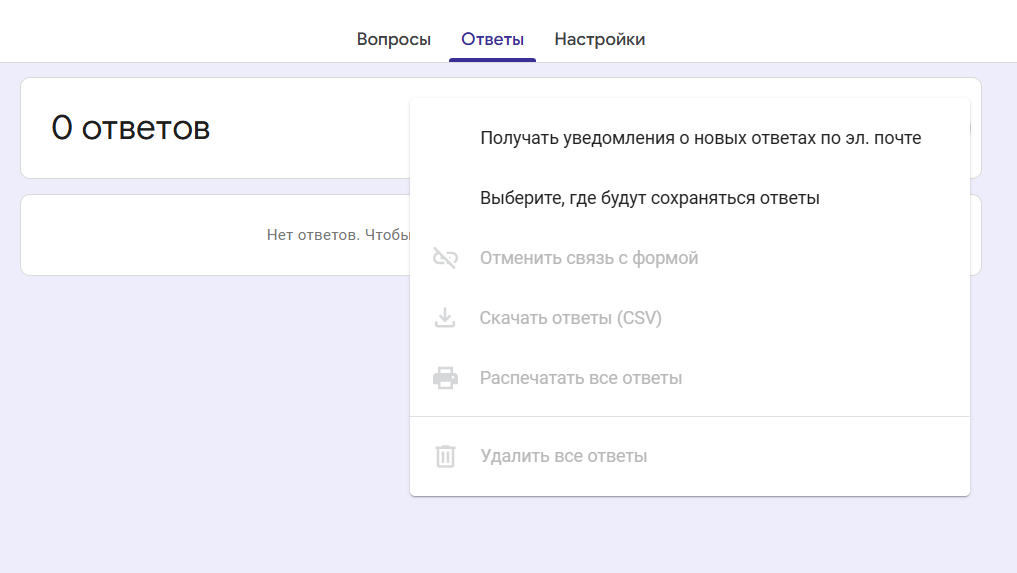Click the printer icon
The height and width of the screenshot is (573, 1017).
point(446,378)
